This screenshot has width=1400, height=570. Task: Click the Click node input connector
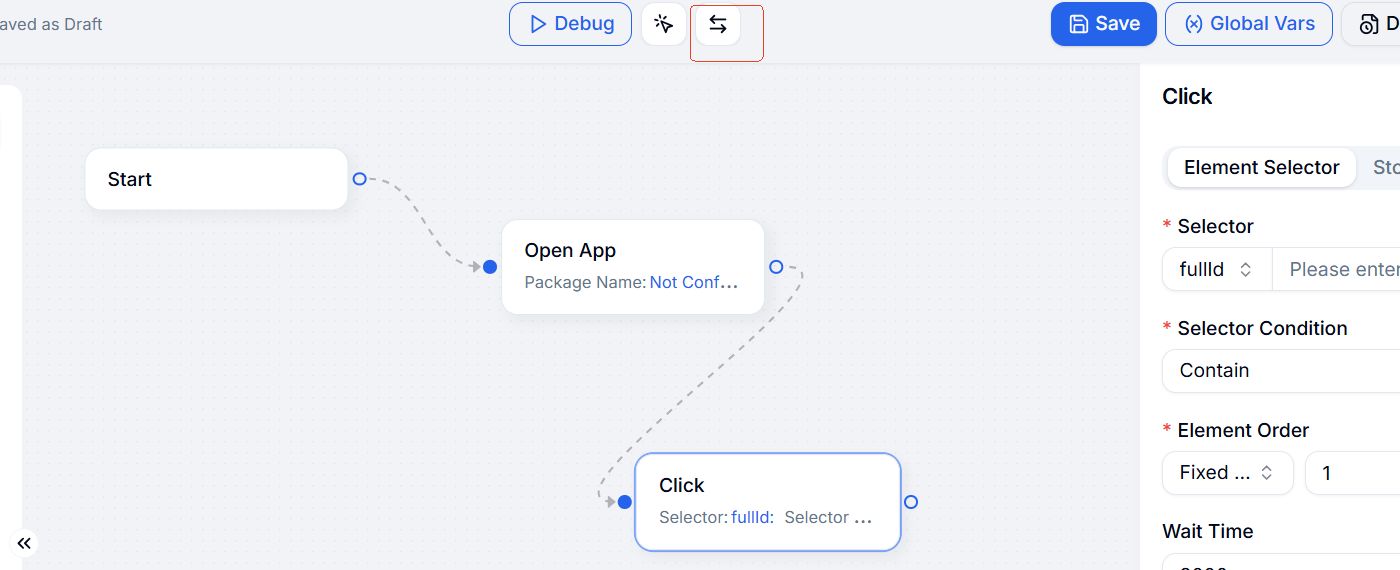[x=625, y=502]
